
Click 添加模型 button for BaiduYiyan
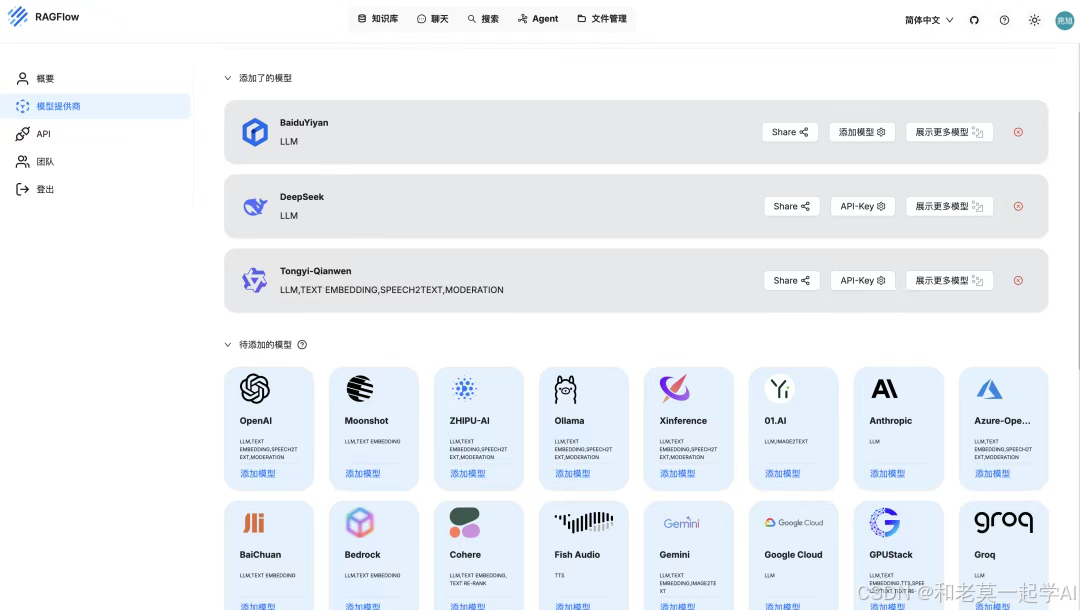point(862,132)
